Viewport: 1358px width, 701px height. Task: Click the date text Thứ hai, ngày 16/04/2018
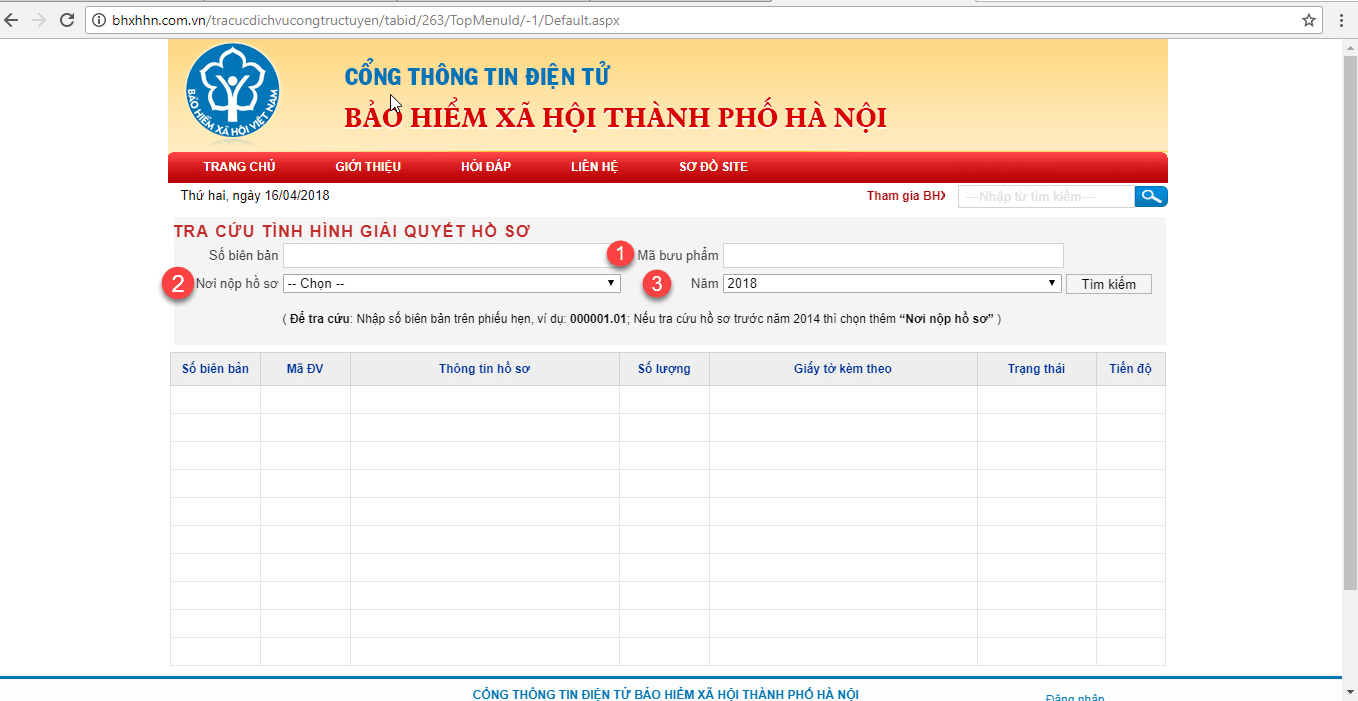coord(255,195)
